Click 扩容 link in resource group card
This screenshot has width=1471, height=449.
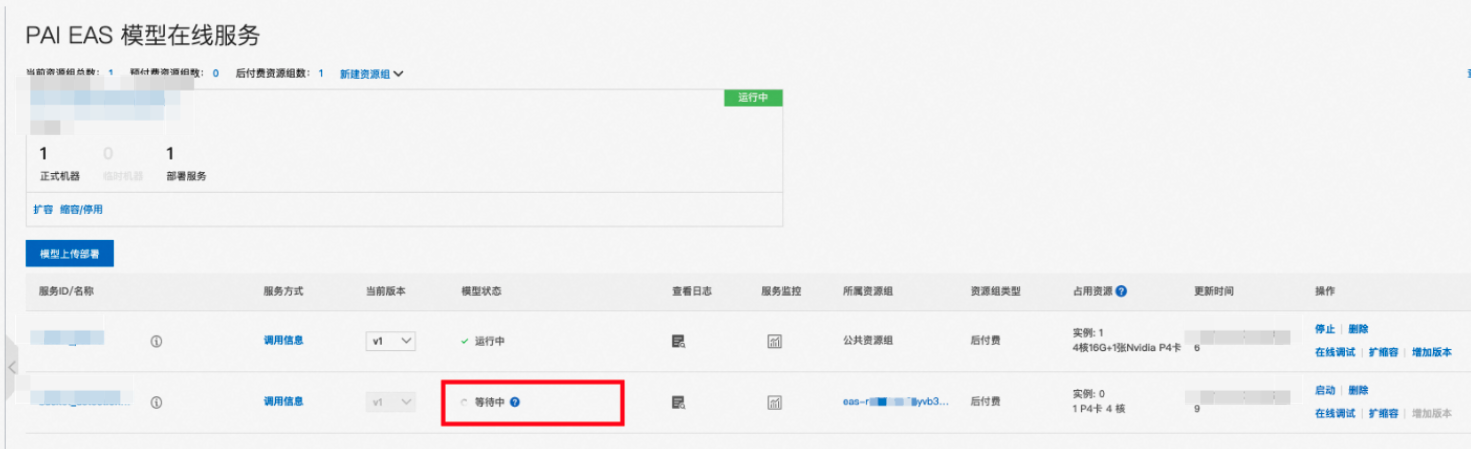pos(43,209)
